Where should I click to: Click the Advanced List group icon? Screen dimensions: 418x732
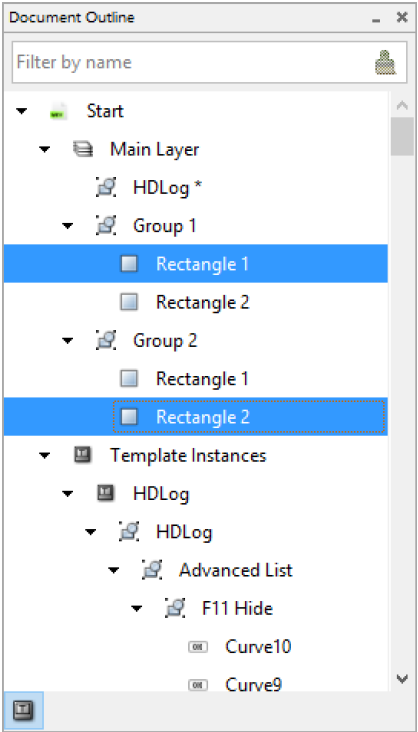152,570
